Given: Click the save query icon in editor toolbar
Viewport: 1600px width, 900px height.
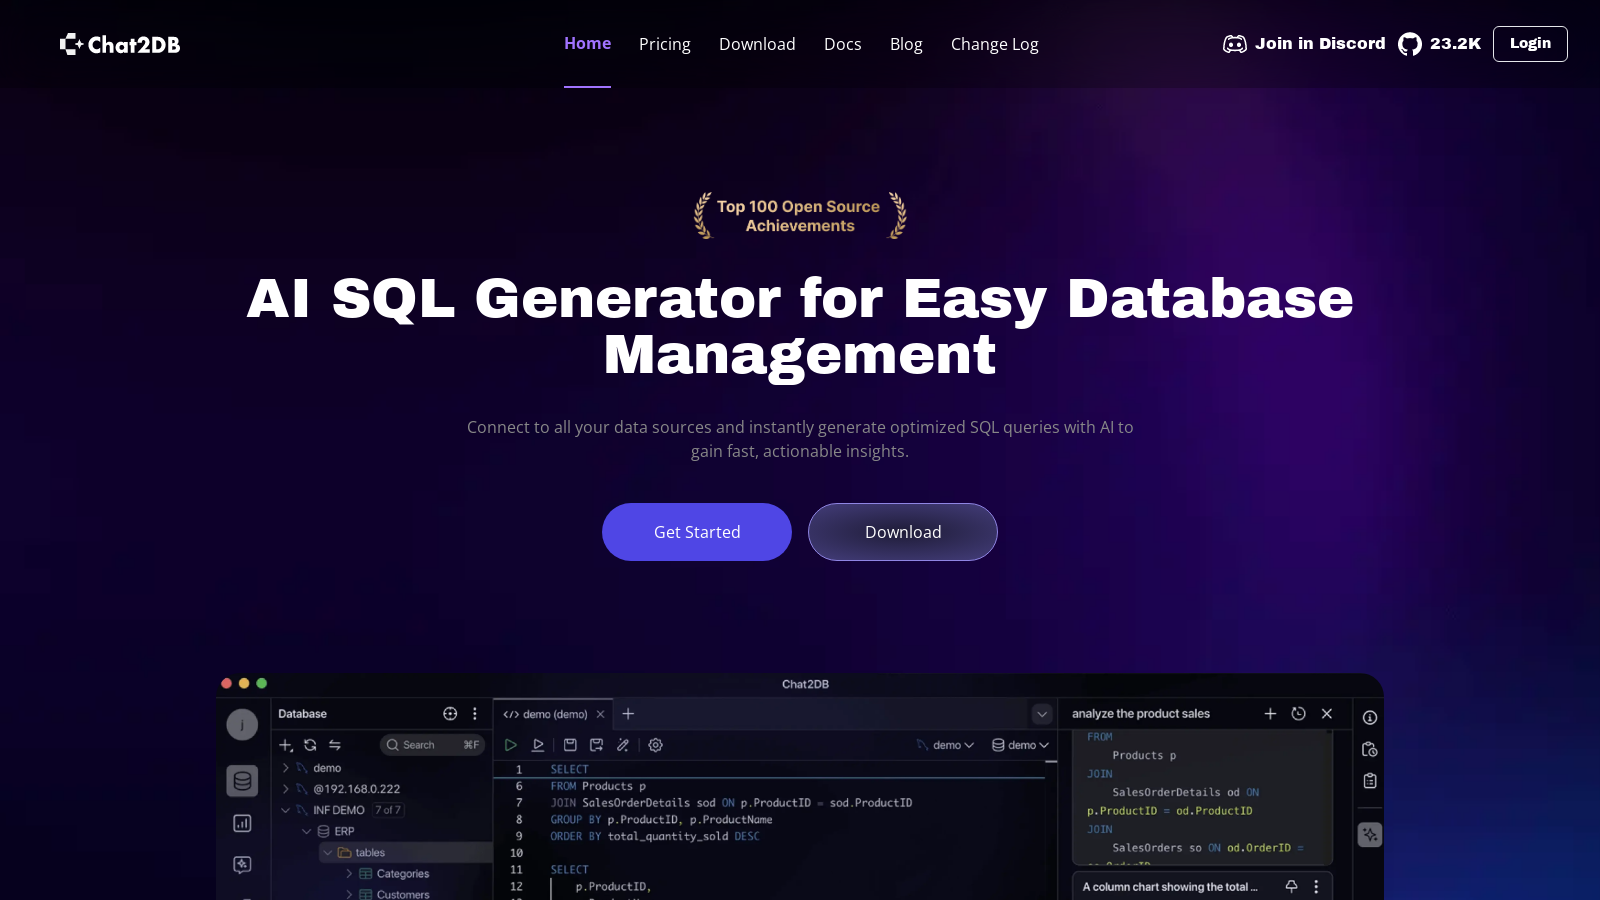Looking at the screenshot, I should [570, 745].
